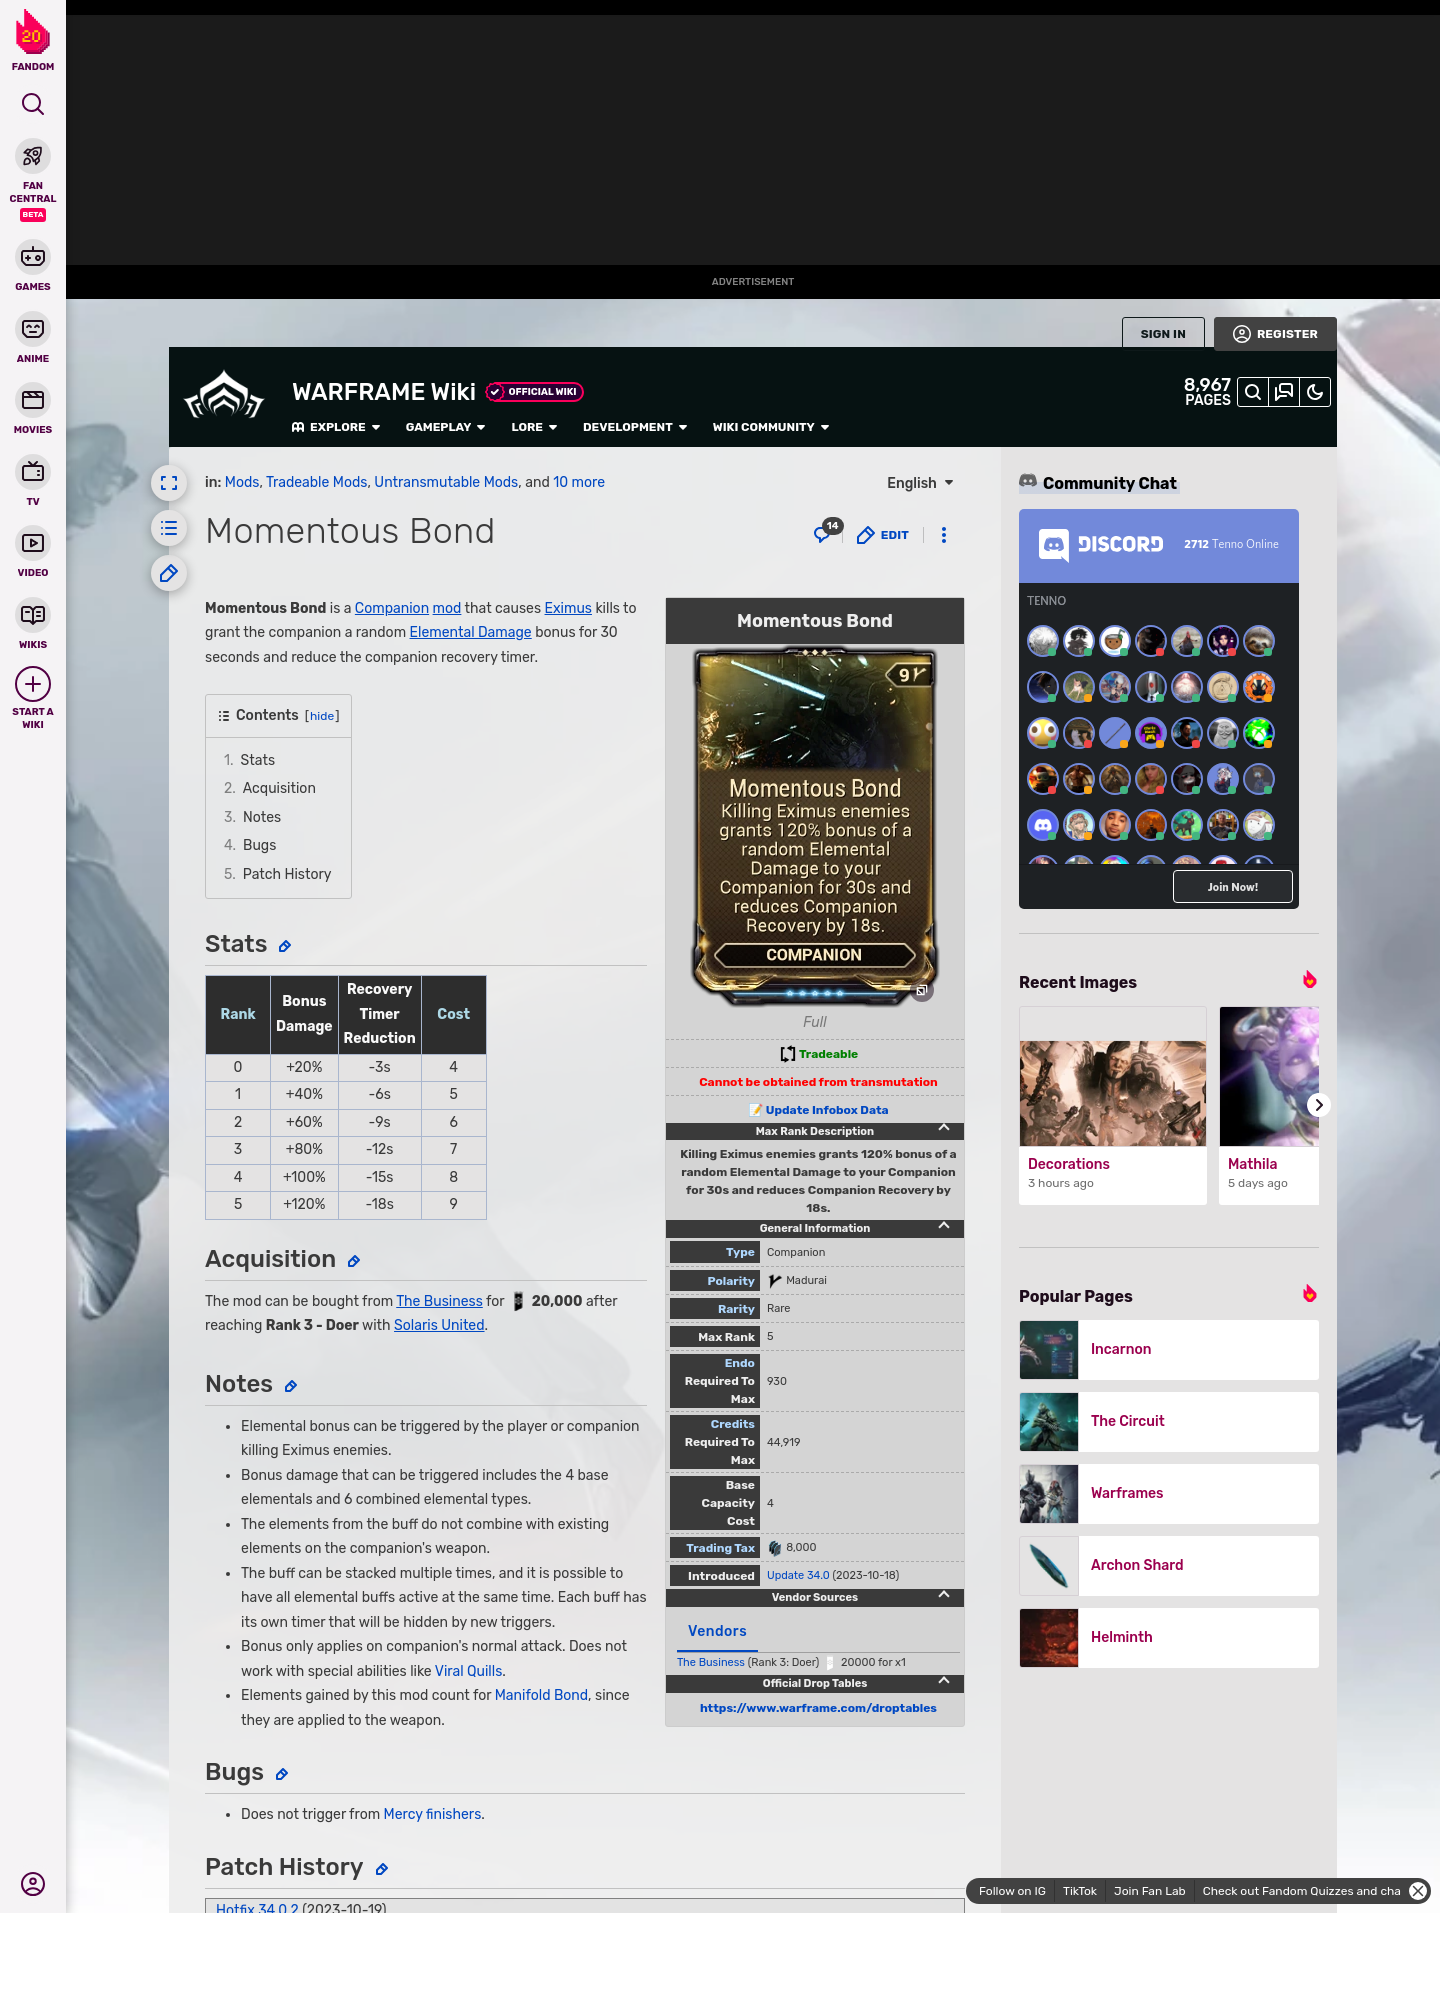The width and height of the screenshot is (1440, 2000).
Task: Open the warframe.com droptables link
Action: click(x=818, y=1708)
